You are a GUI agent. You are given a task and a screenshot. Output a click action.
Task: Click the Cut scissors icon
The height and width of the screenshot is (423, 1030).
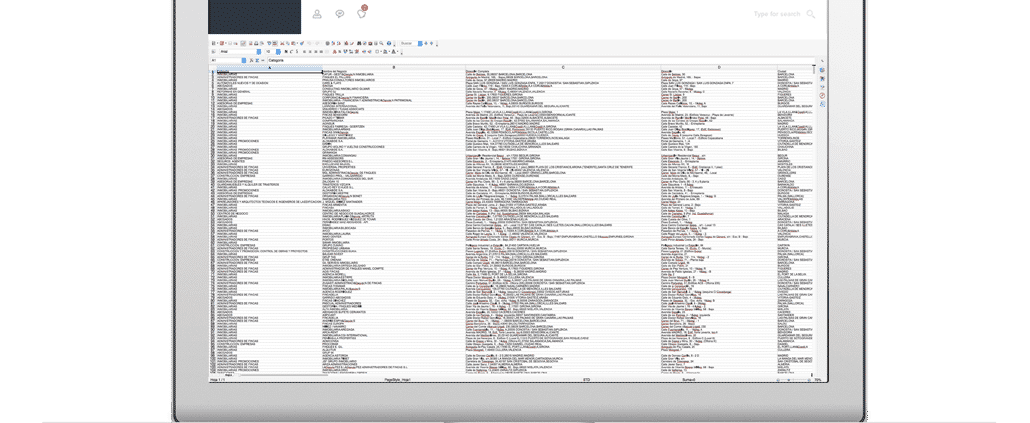click(282, 43)
